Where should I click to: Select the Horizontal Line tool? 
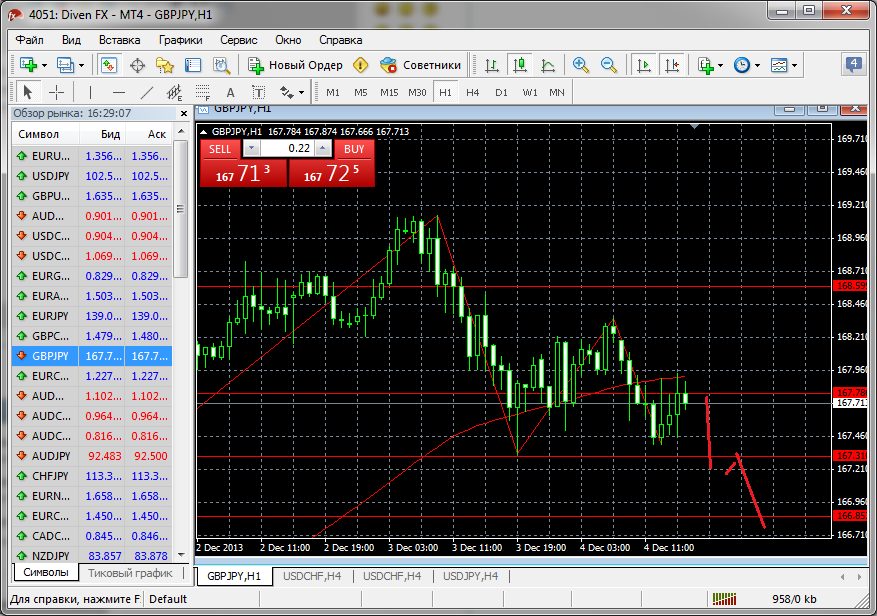(x=119, y=92)
